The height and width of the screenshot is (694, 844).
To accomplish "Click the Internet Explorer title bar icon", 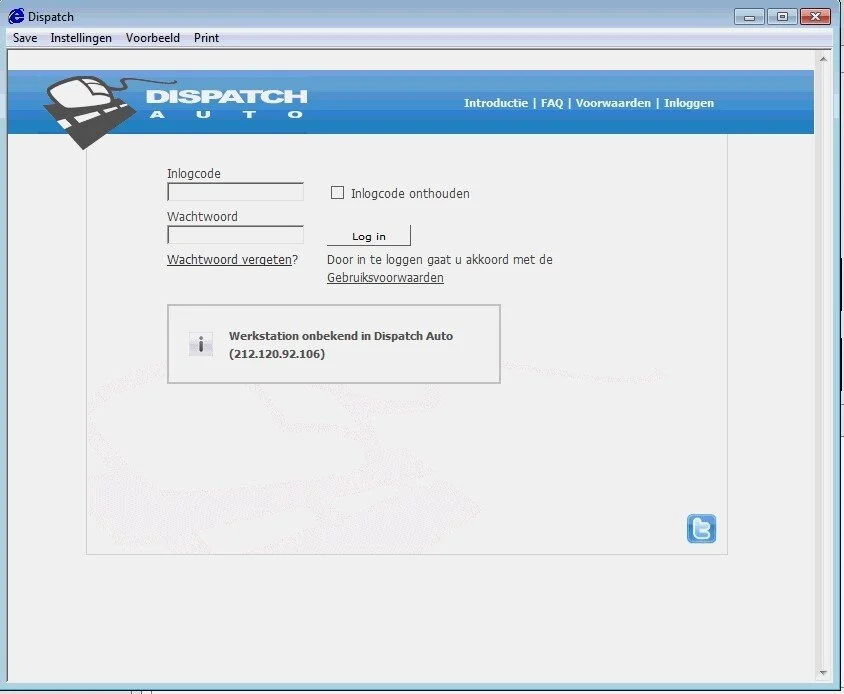I will [16, 16].
